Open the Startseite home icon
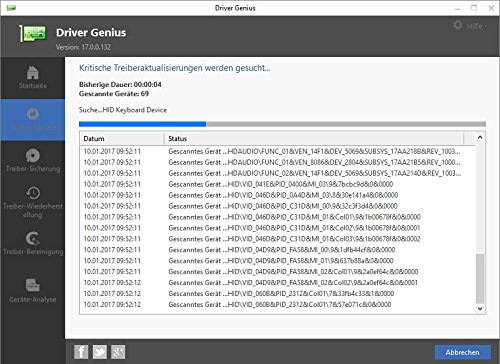Image resolution: width=500 pixels, height=364 pixels. tap(32, 73)
